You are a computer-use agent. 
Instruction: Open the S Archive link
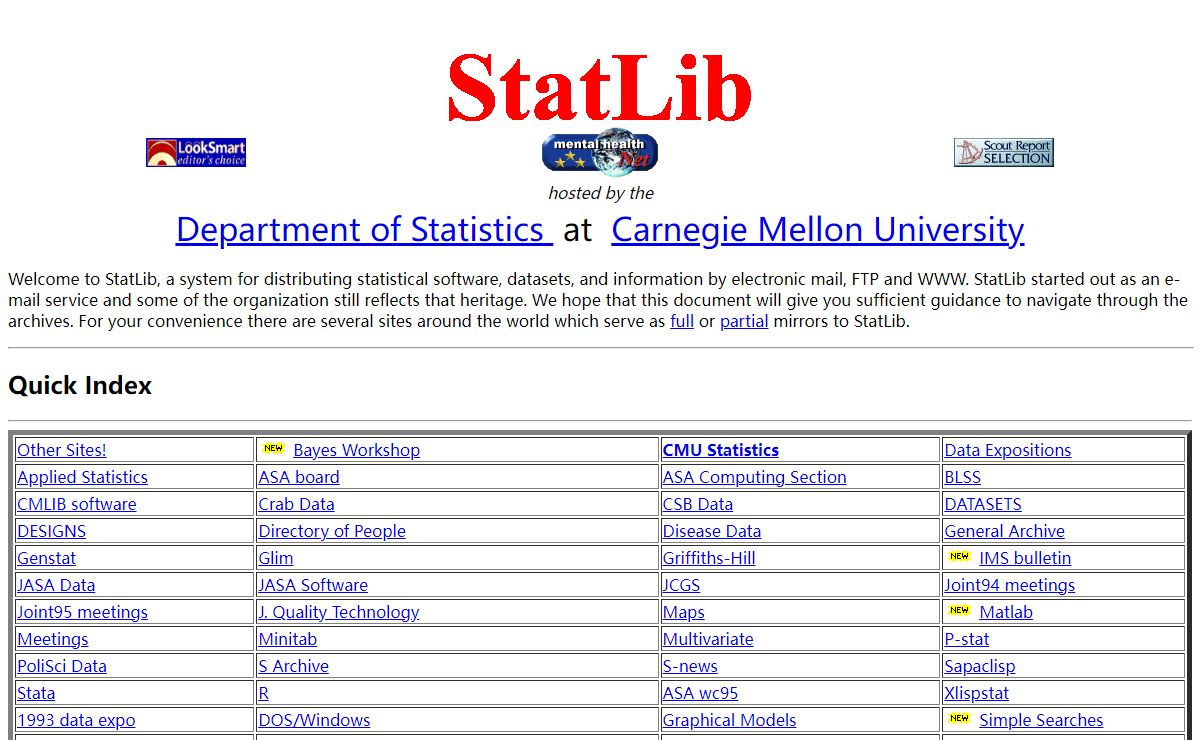coord(294,666)
